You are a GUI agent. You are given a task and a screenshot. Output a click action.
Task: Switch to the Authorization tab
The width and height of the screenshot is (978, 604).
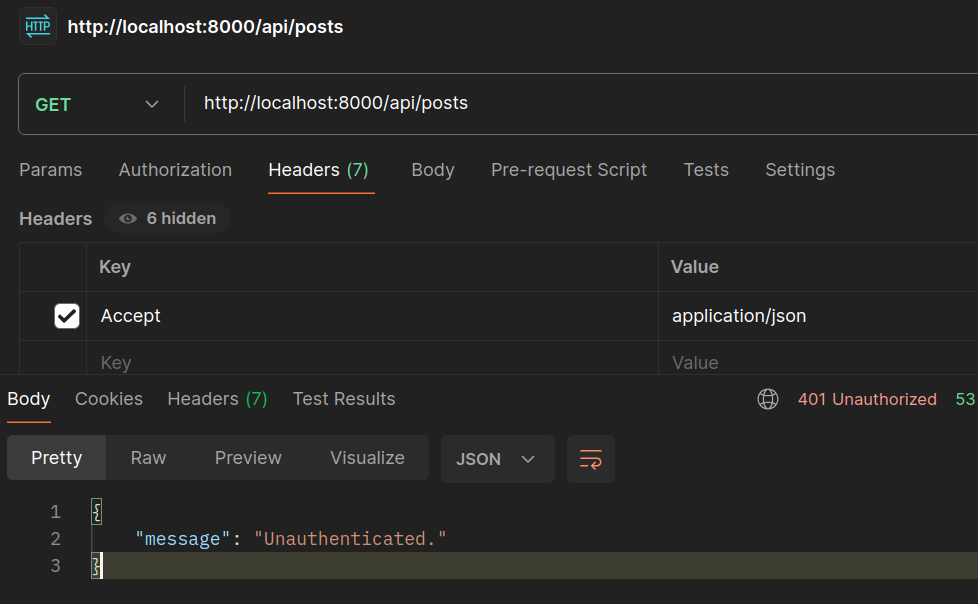tap(175, 170)
